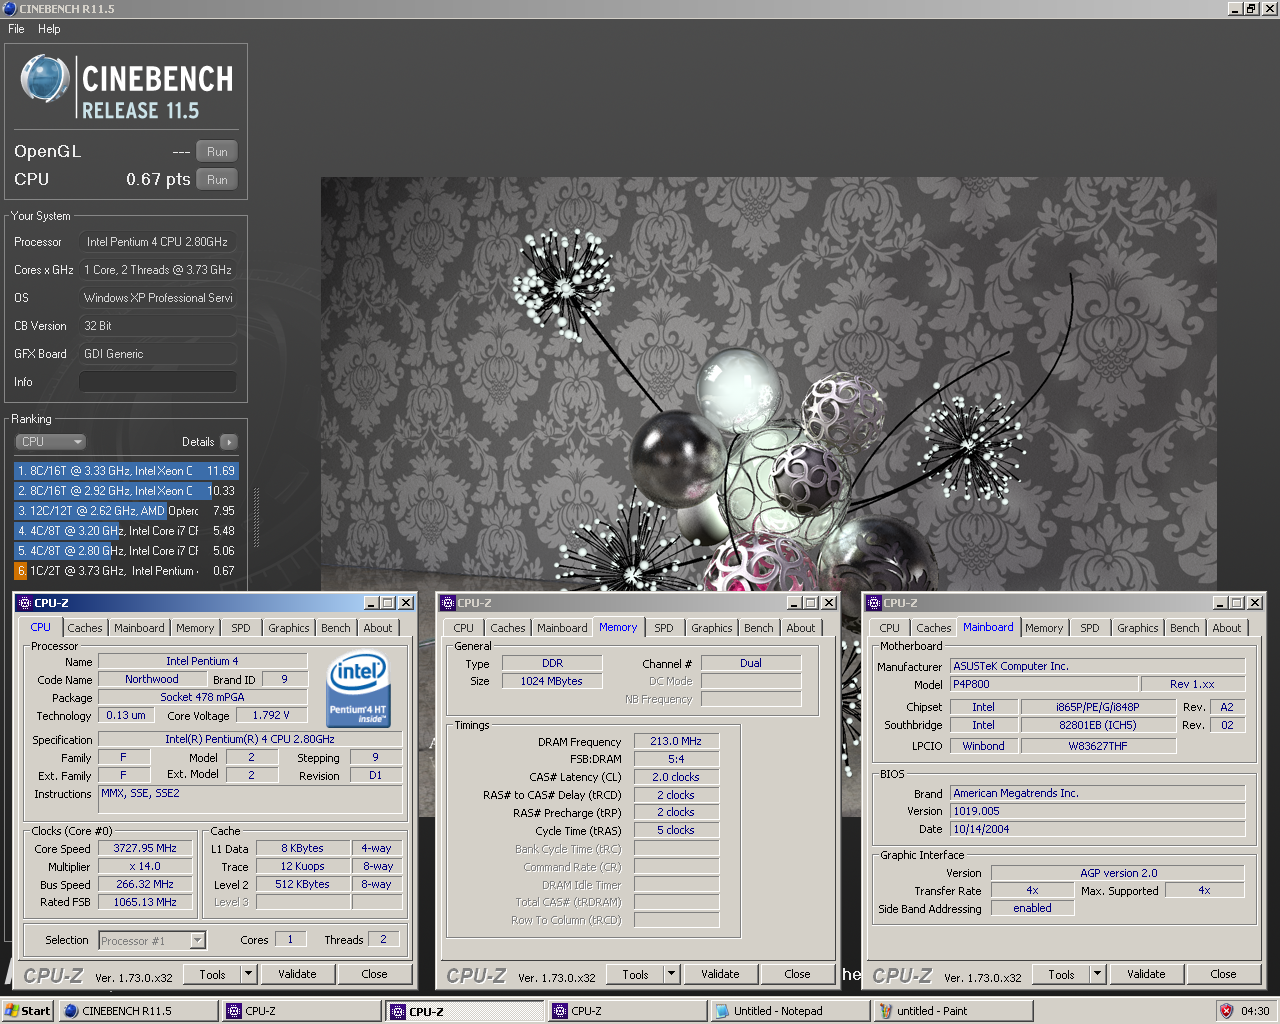
Task: Click Close button in left CPU-Z window
Action: point(374,974)
